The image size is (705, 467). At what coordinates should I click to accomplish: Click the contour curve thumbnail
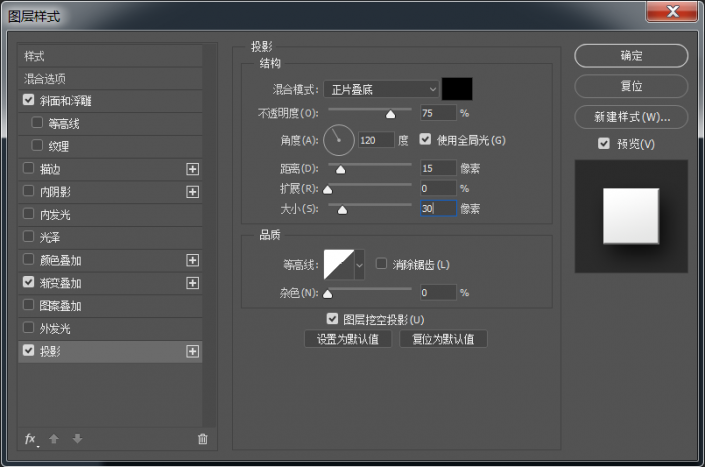point(339,265)
